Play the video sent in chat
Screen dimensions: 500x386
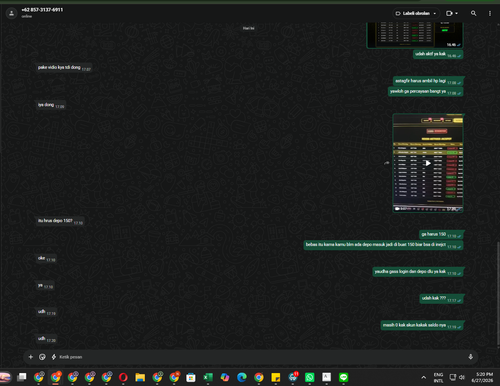pos(428,163)
